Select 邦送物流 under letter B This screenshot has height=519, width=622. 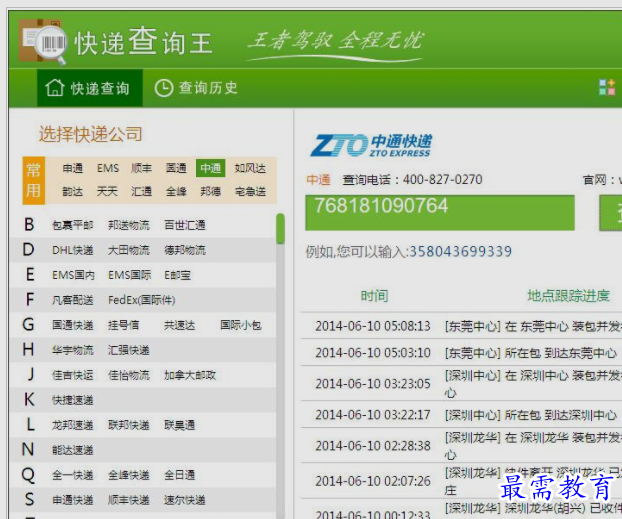(129, 225)
